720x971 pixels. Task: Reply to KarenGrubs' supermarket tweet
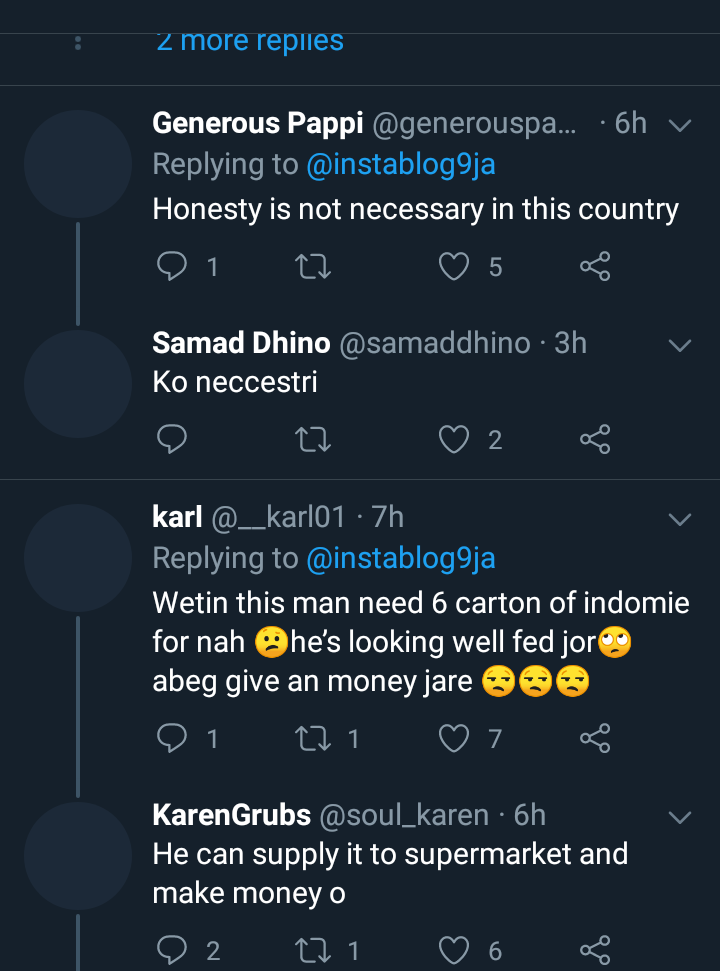(173, 950)
